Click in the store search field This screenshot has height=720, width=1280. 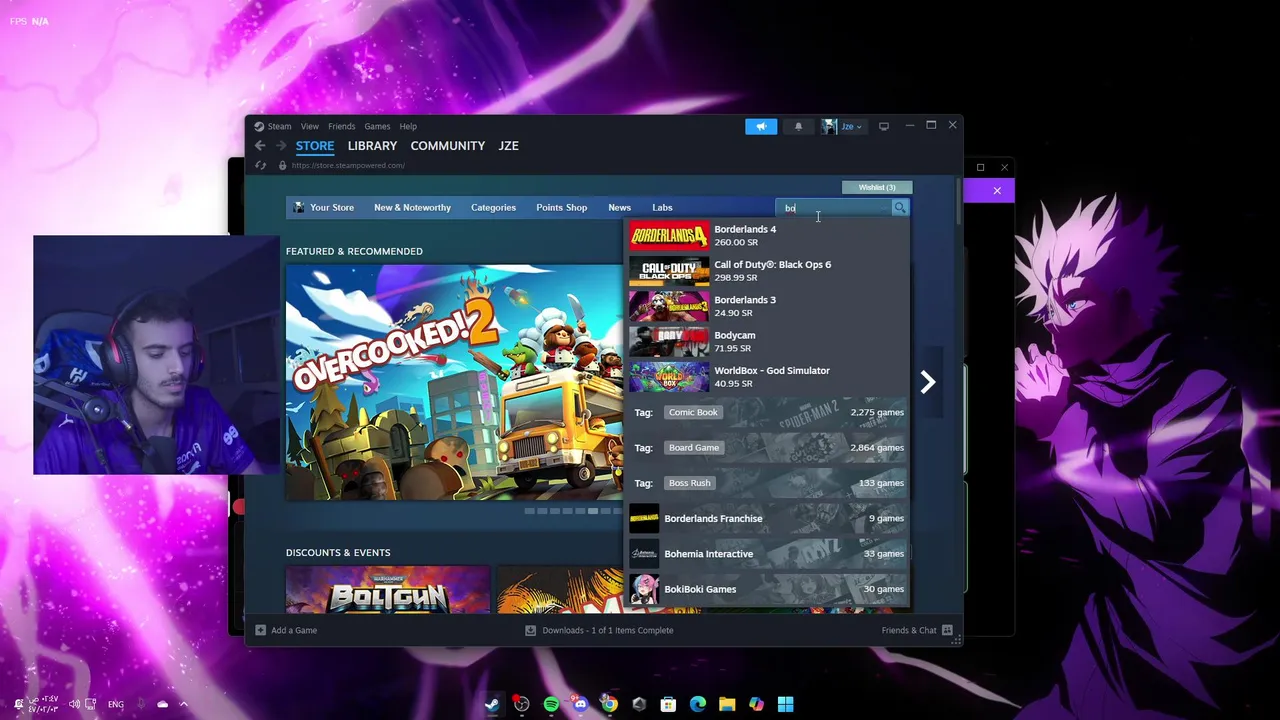tap(834, 208)
